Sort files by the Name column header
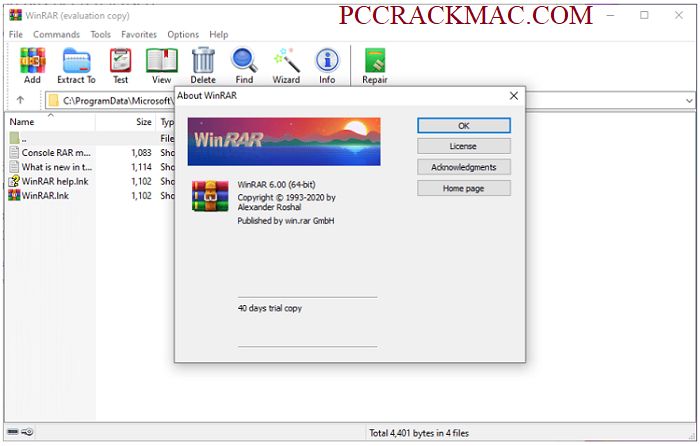The height and width of the screenshot is (446, 700). [x=50, y=121]
